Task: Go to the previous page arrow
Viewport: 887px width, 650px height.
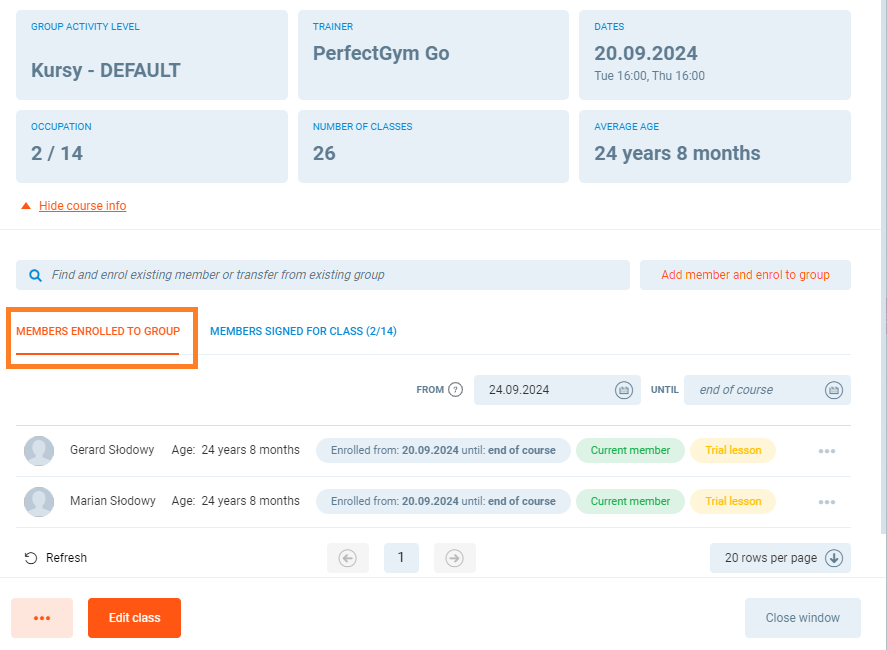Action: [x=348, y=558]
